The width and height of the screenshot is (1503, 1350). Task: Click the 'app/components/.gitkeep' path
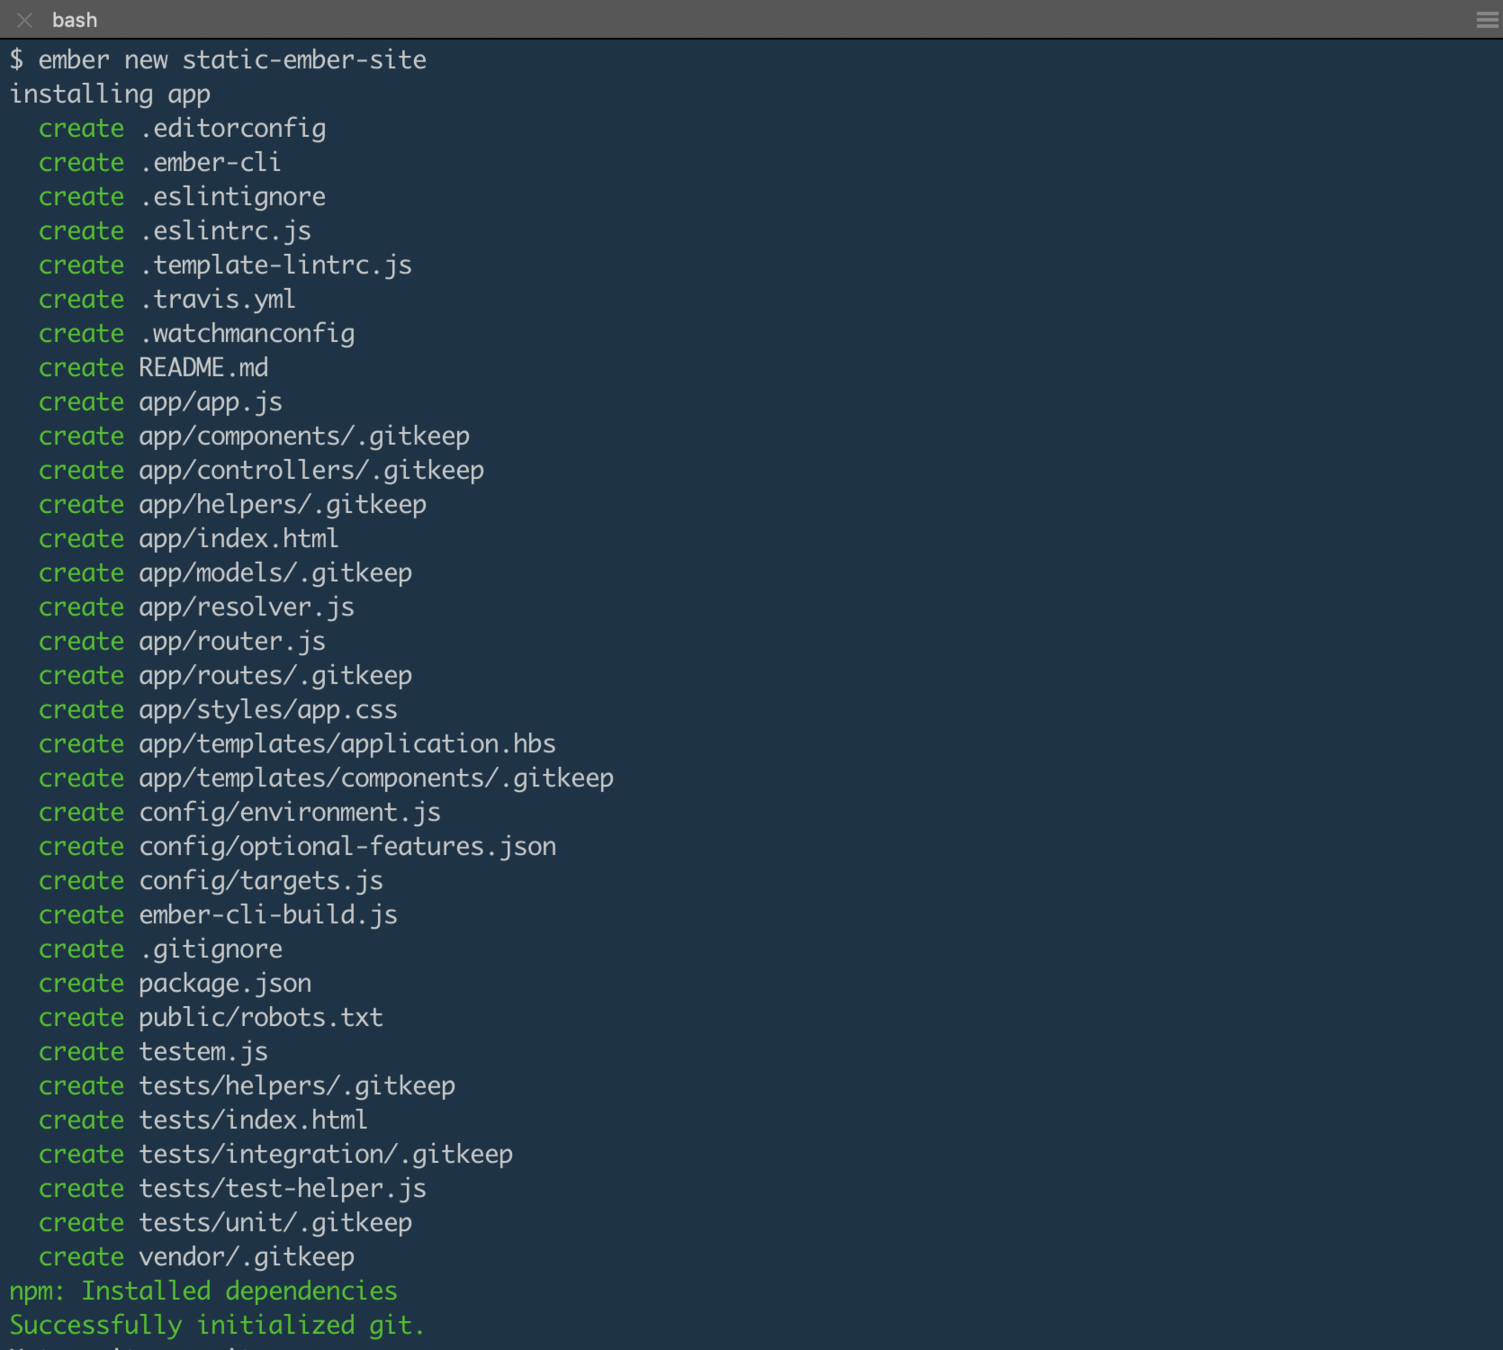coord(305,436)
